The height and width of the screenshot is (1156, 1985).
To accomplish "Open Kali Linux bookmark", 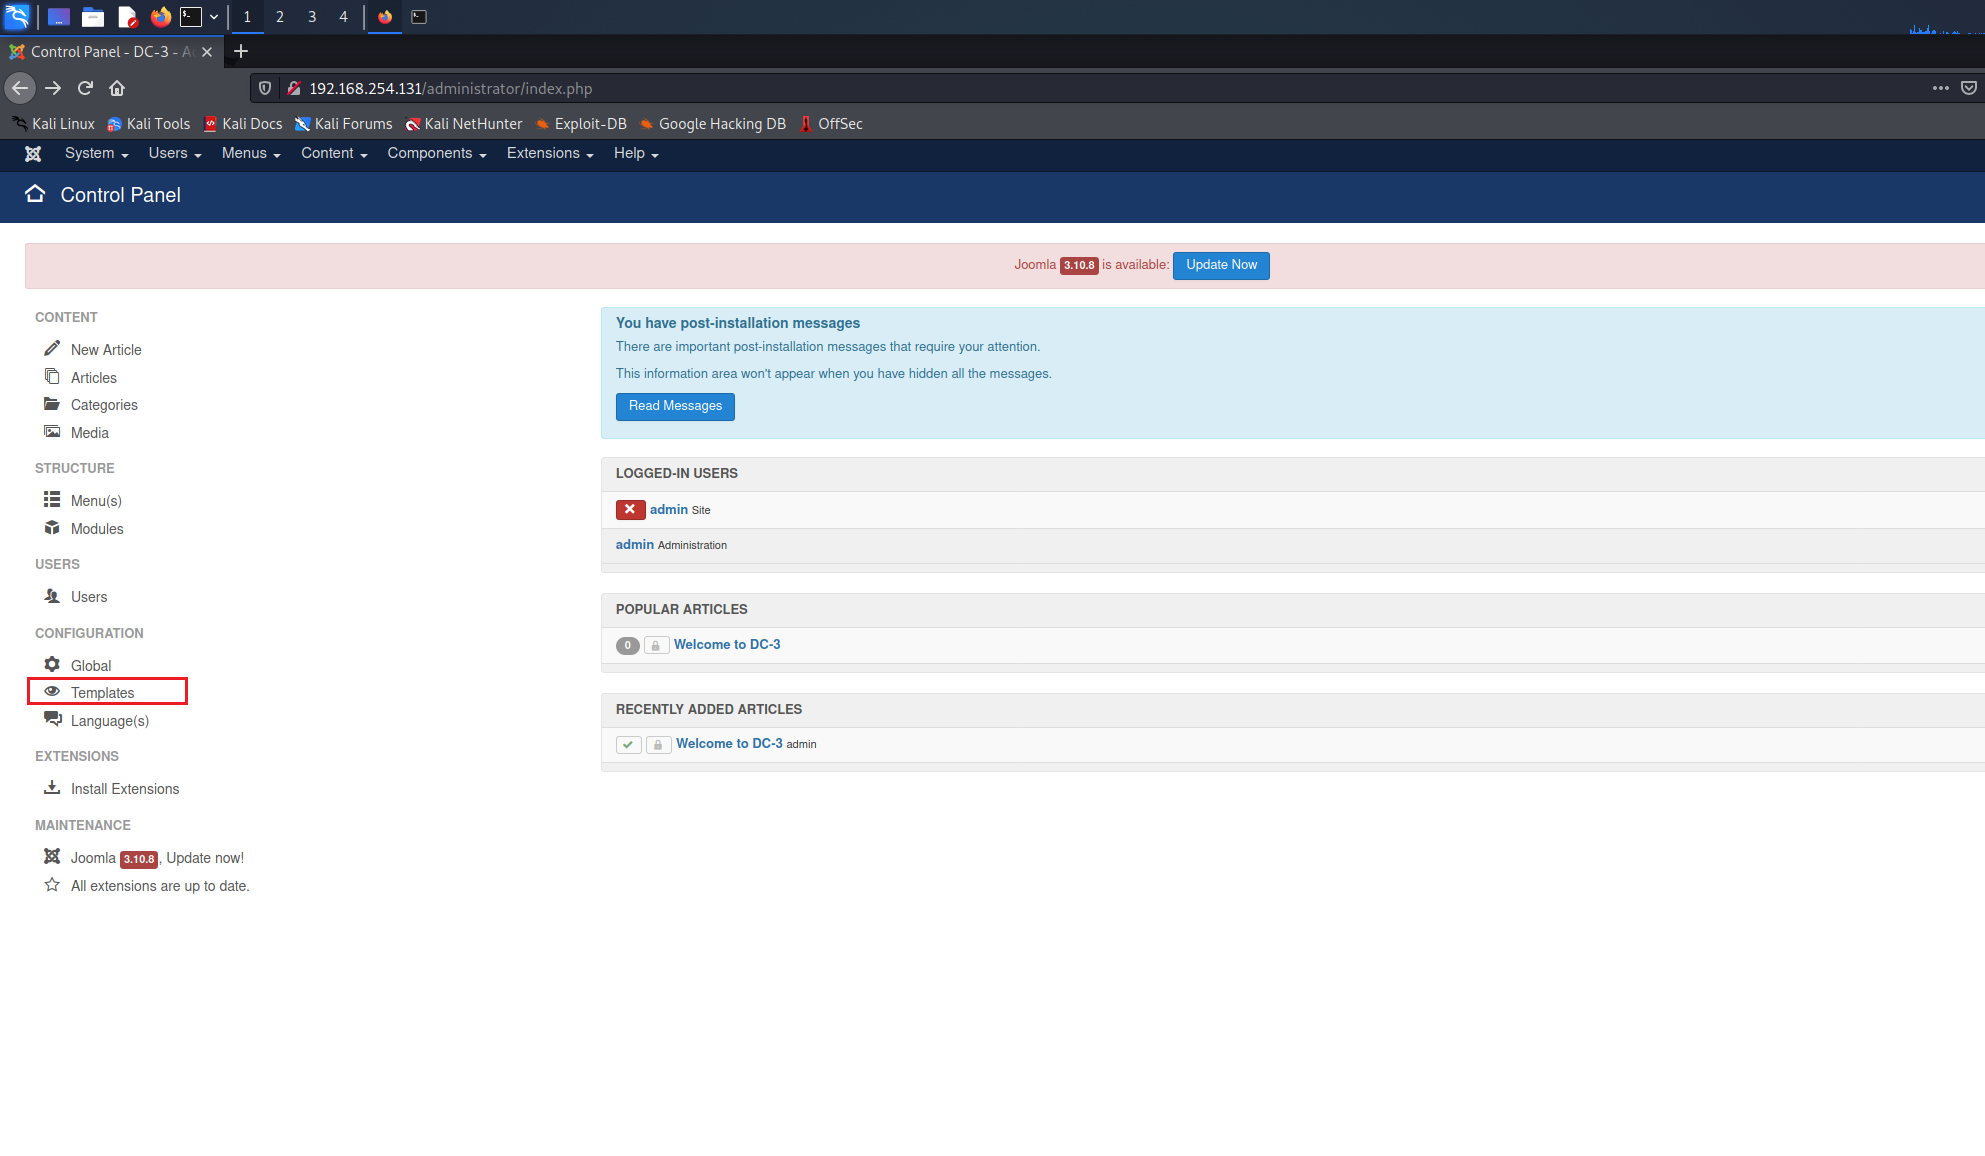I will click(x=54, y=123).
